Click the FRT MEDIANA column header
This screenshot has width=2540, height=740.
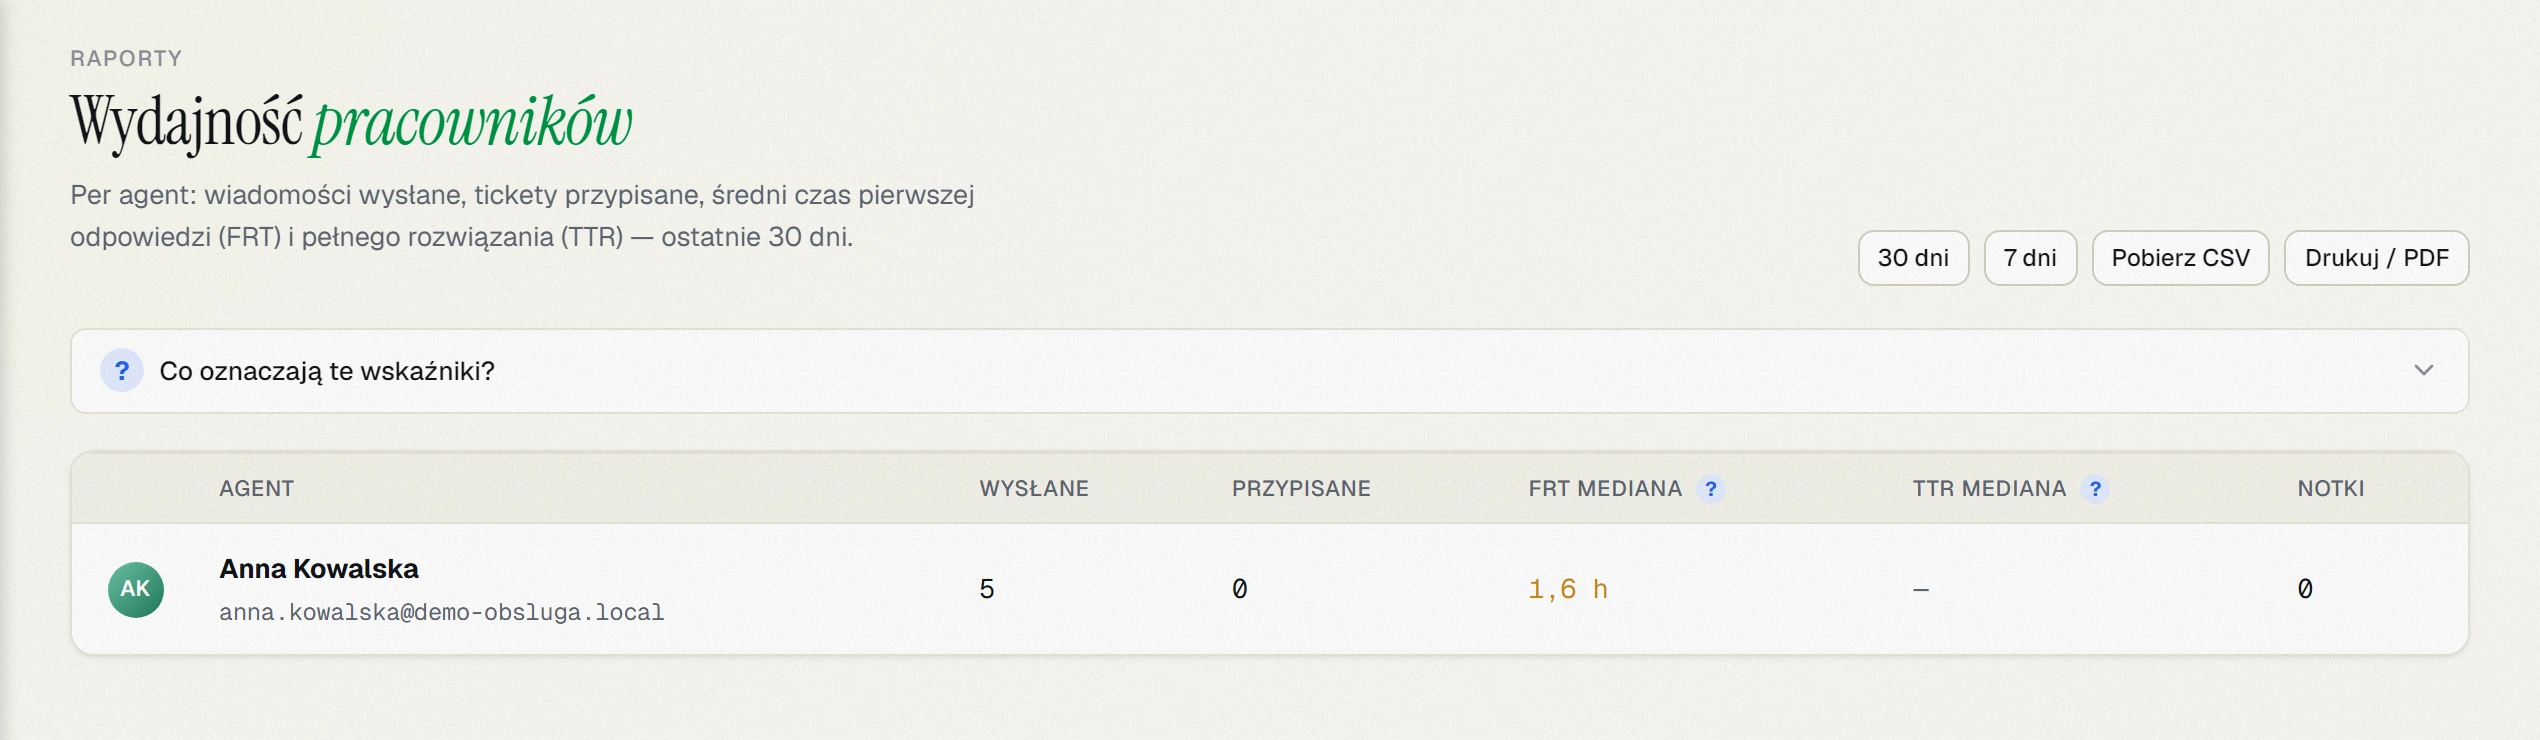point(1605,489)
